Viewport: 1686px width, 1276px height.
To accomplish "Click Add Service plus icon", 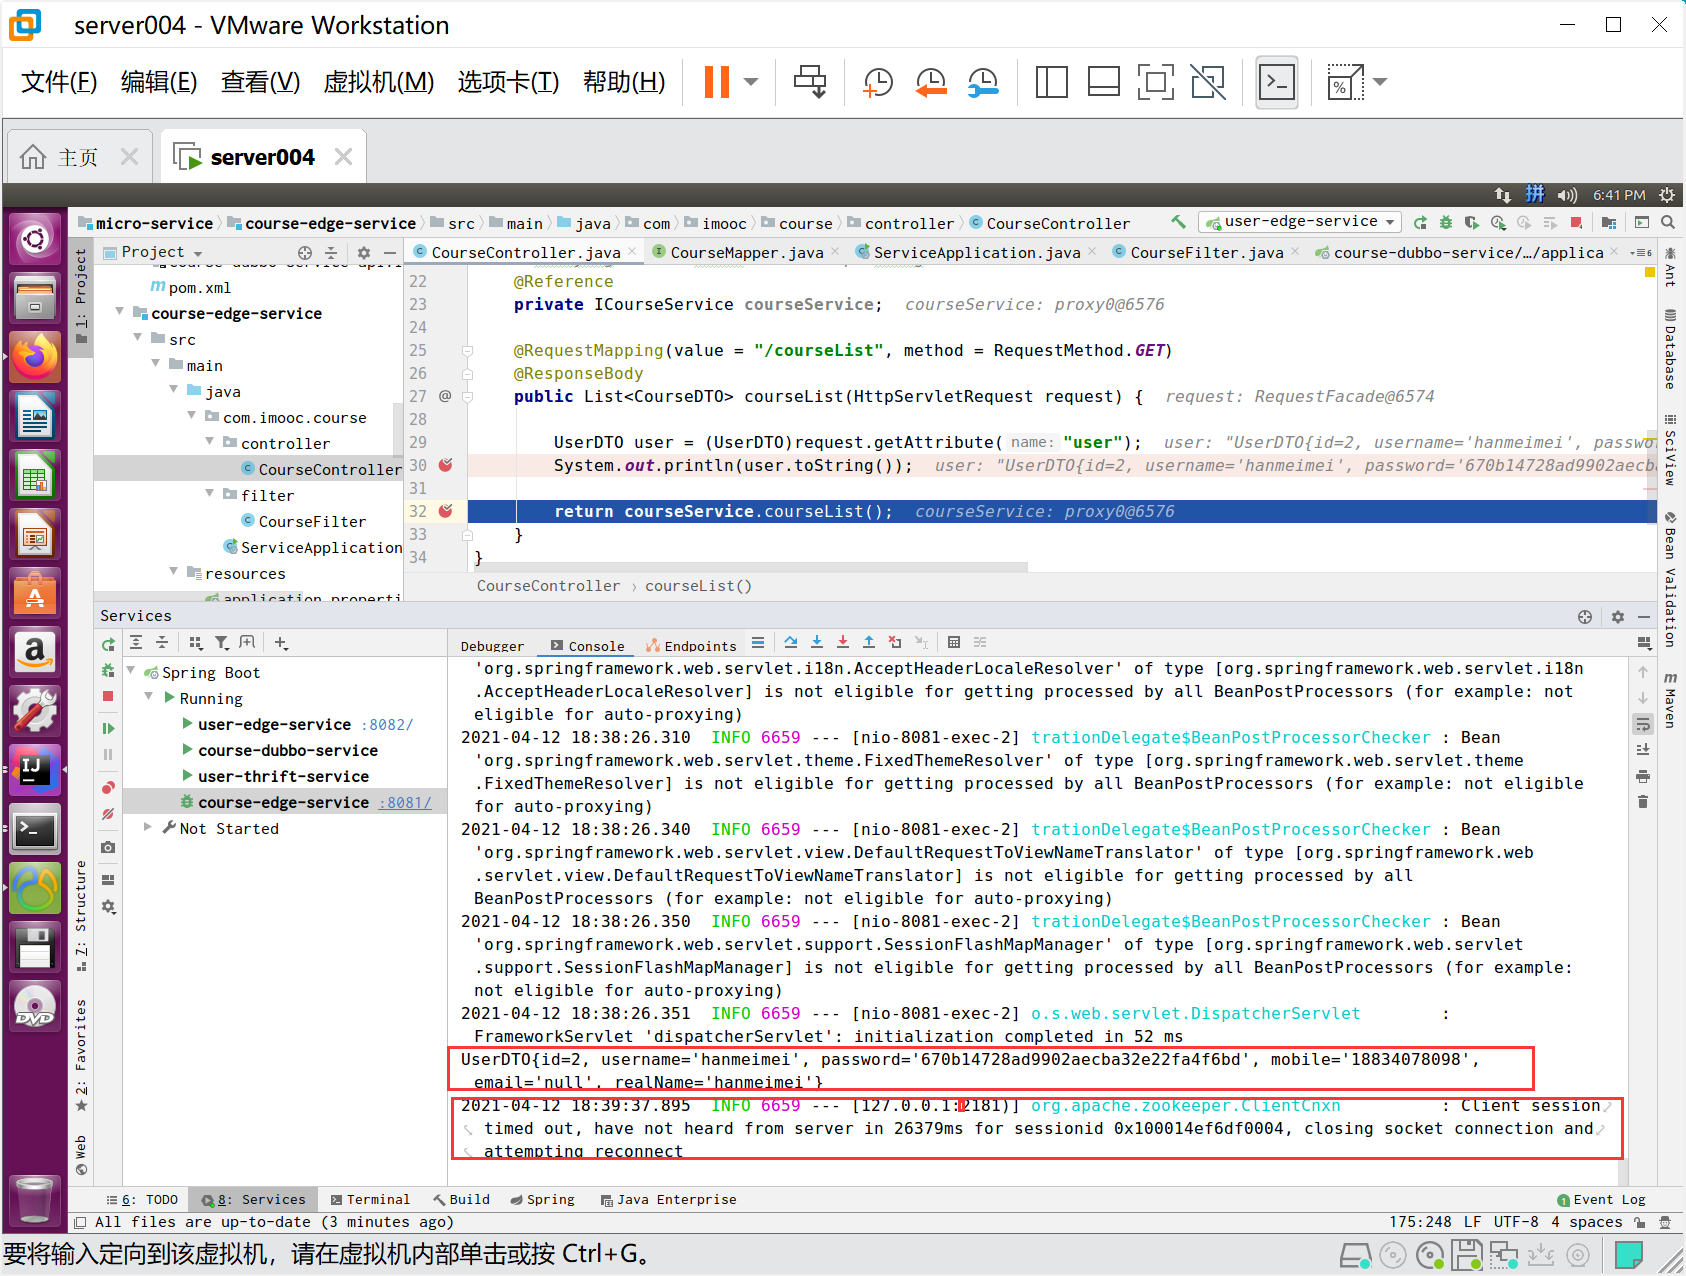I will 281,643.
